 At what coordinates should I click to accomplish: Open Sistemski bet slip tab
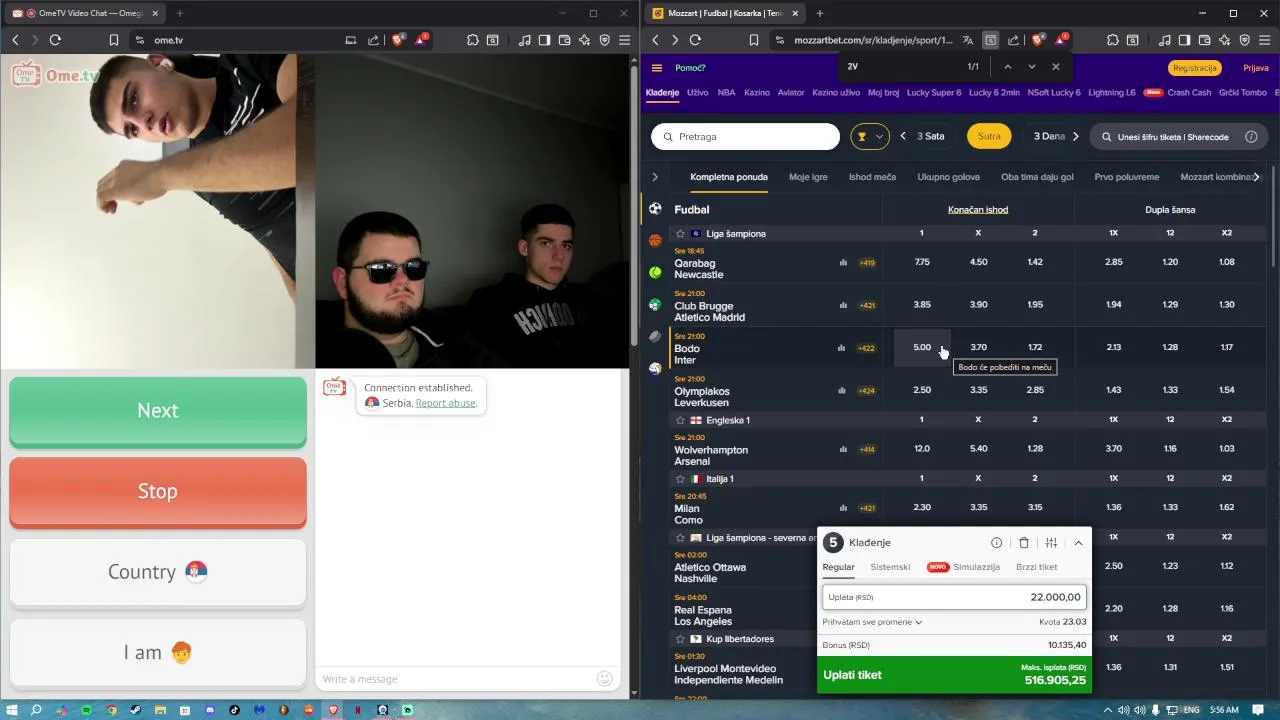[x=890, y=567]
